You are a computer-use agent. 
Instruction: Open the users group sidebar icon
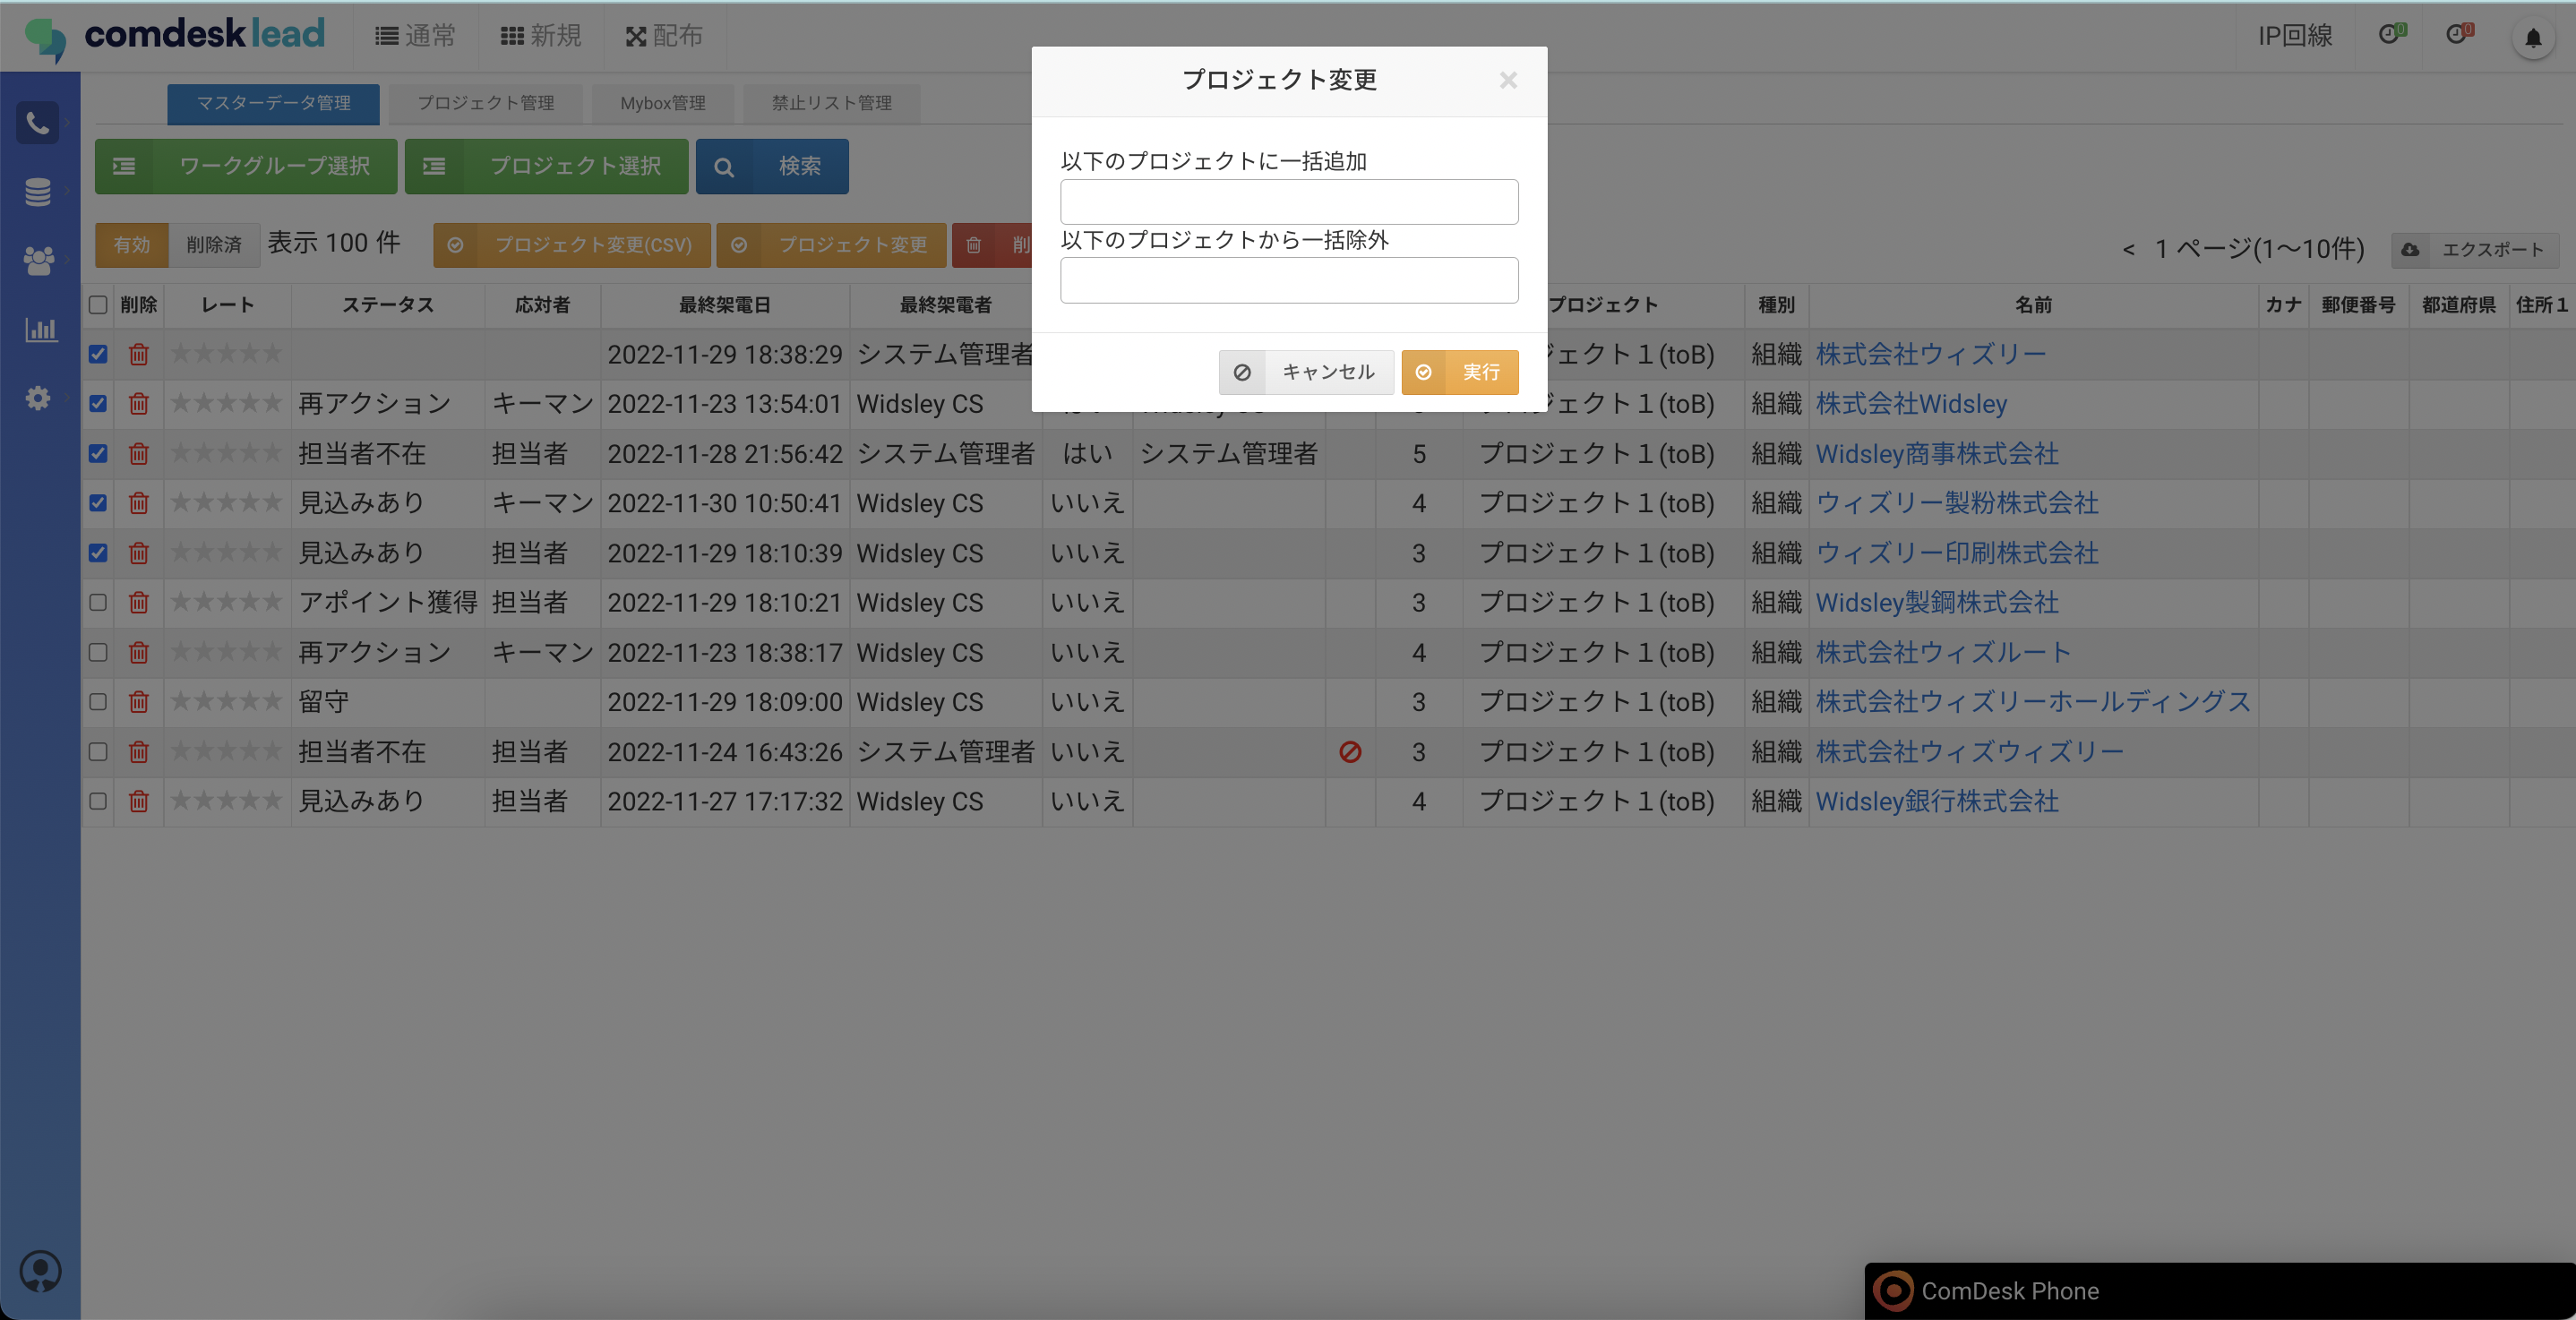click(38, 261)
